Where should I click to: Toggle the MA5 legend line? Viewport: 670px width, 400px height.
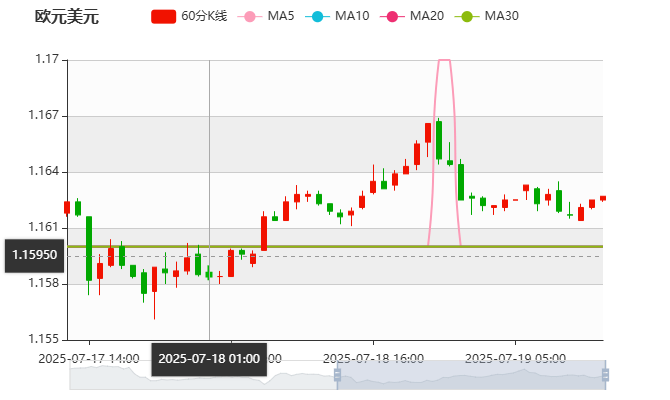click(266, 16)
